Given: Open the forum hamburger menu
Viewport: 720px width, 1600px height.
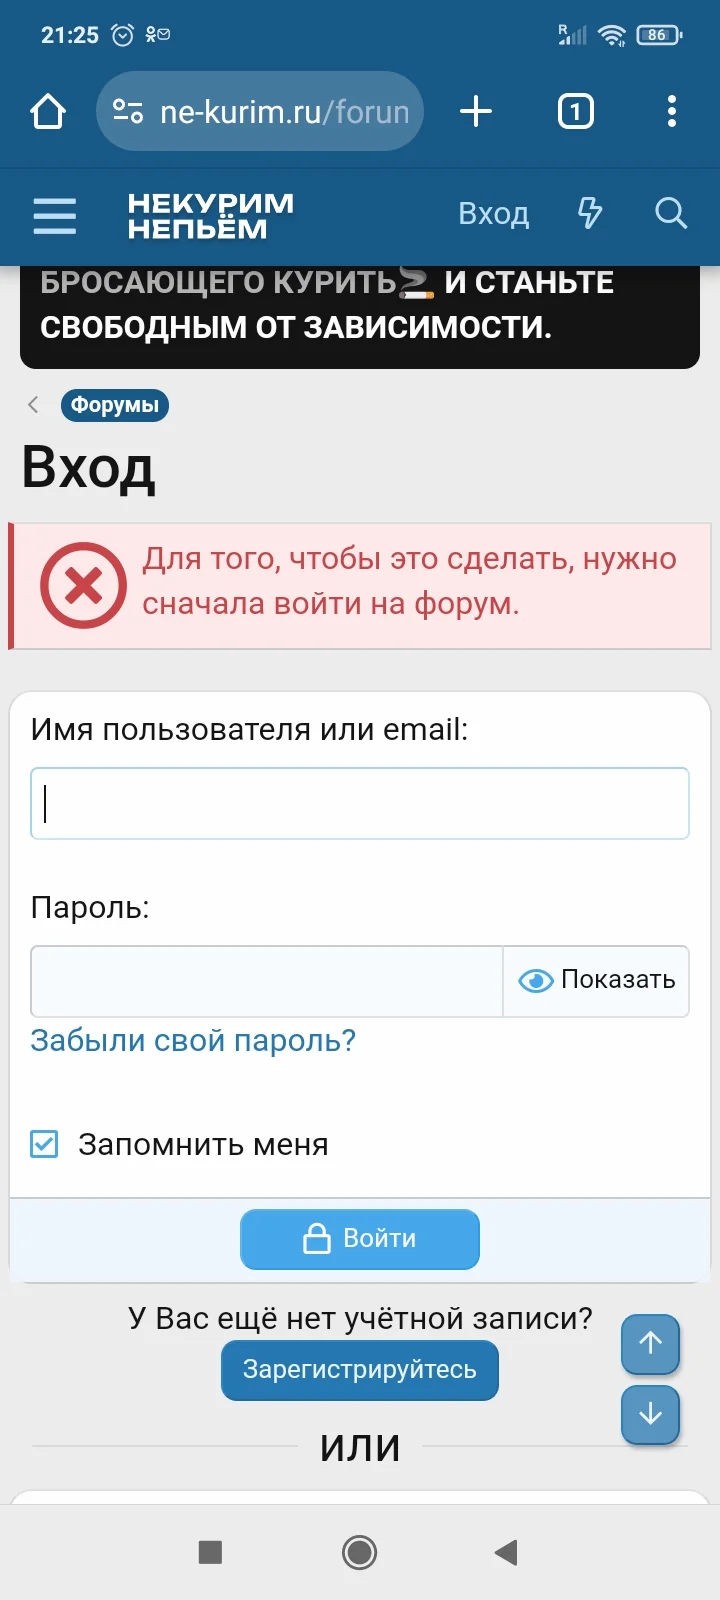Looking at the screenshot, I should tap(54, 215).
